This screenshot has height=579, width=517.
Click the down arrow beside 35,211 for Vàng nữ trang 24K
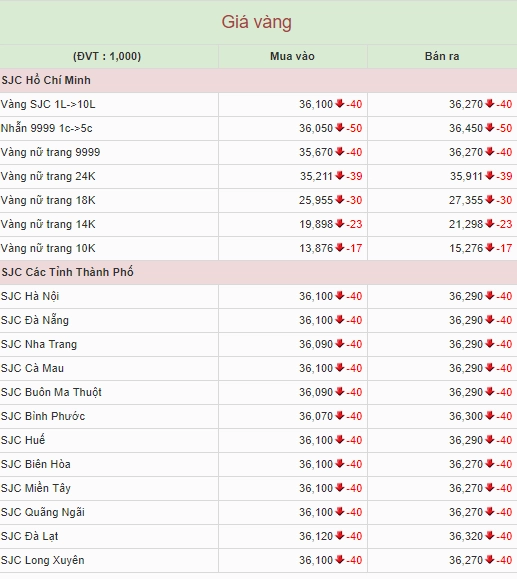(340, 176)
